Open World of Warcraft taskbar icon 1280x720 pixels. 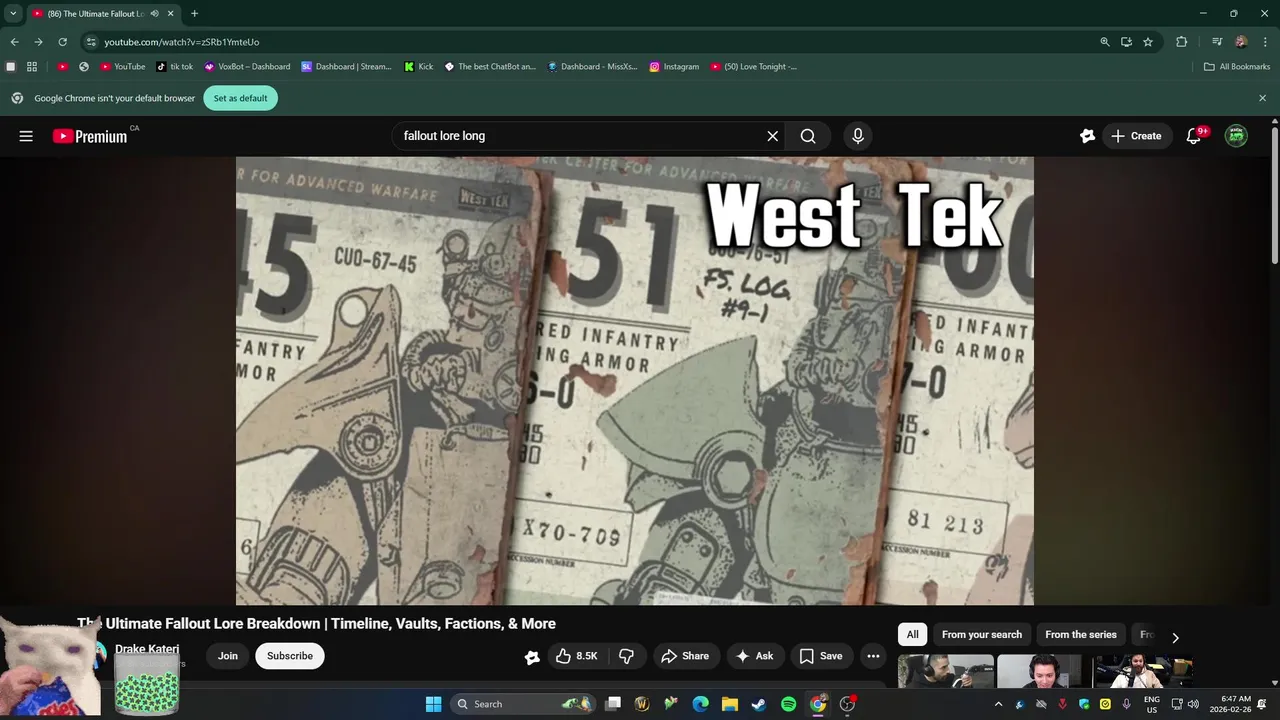[x=642, y=704]
